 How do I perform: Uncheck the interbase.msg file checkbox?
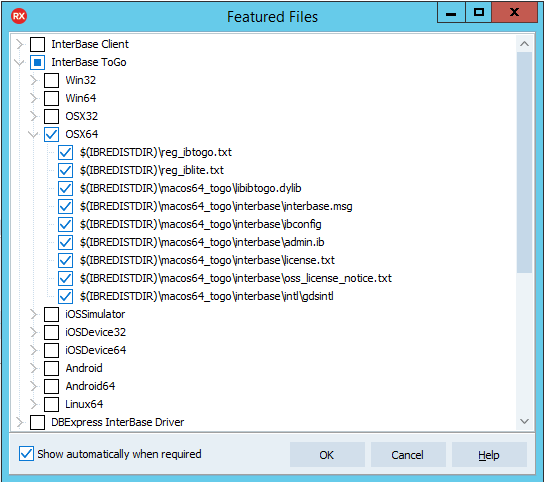point(66,206)
